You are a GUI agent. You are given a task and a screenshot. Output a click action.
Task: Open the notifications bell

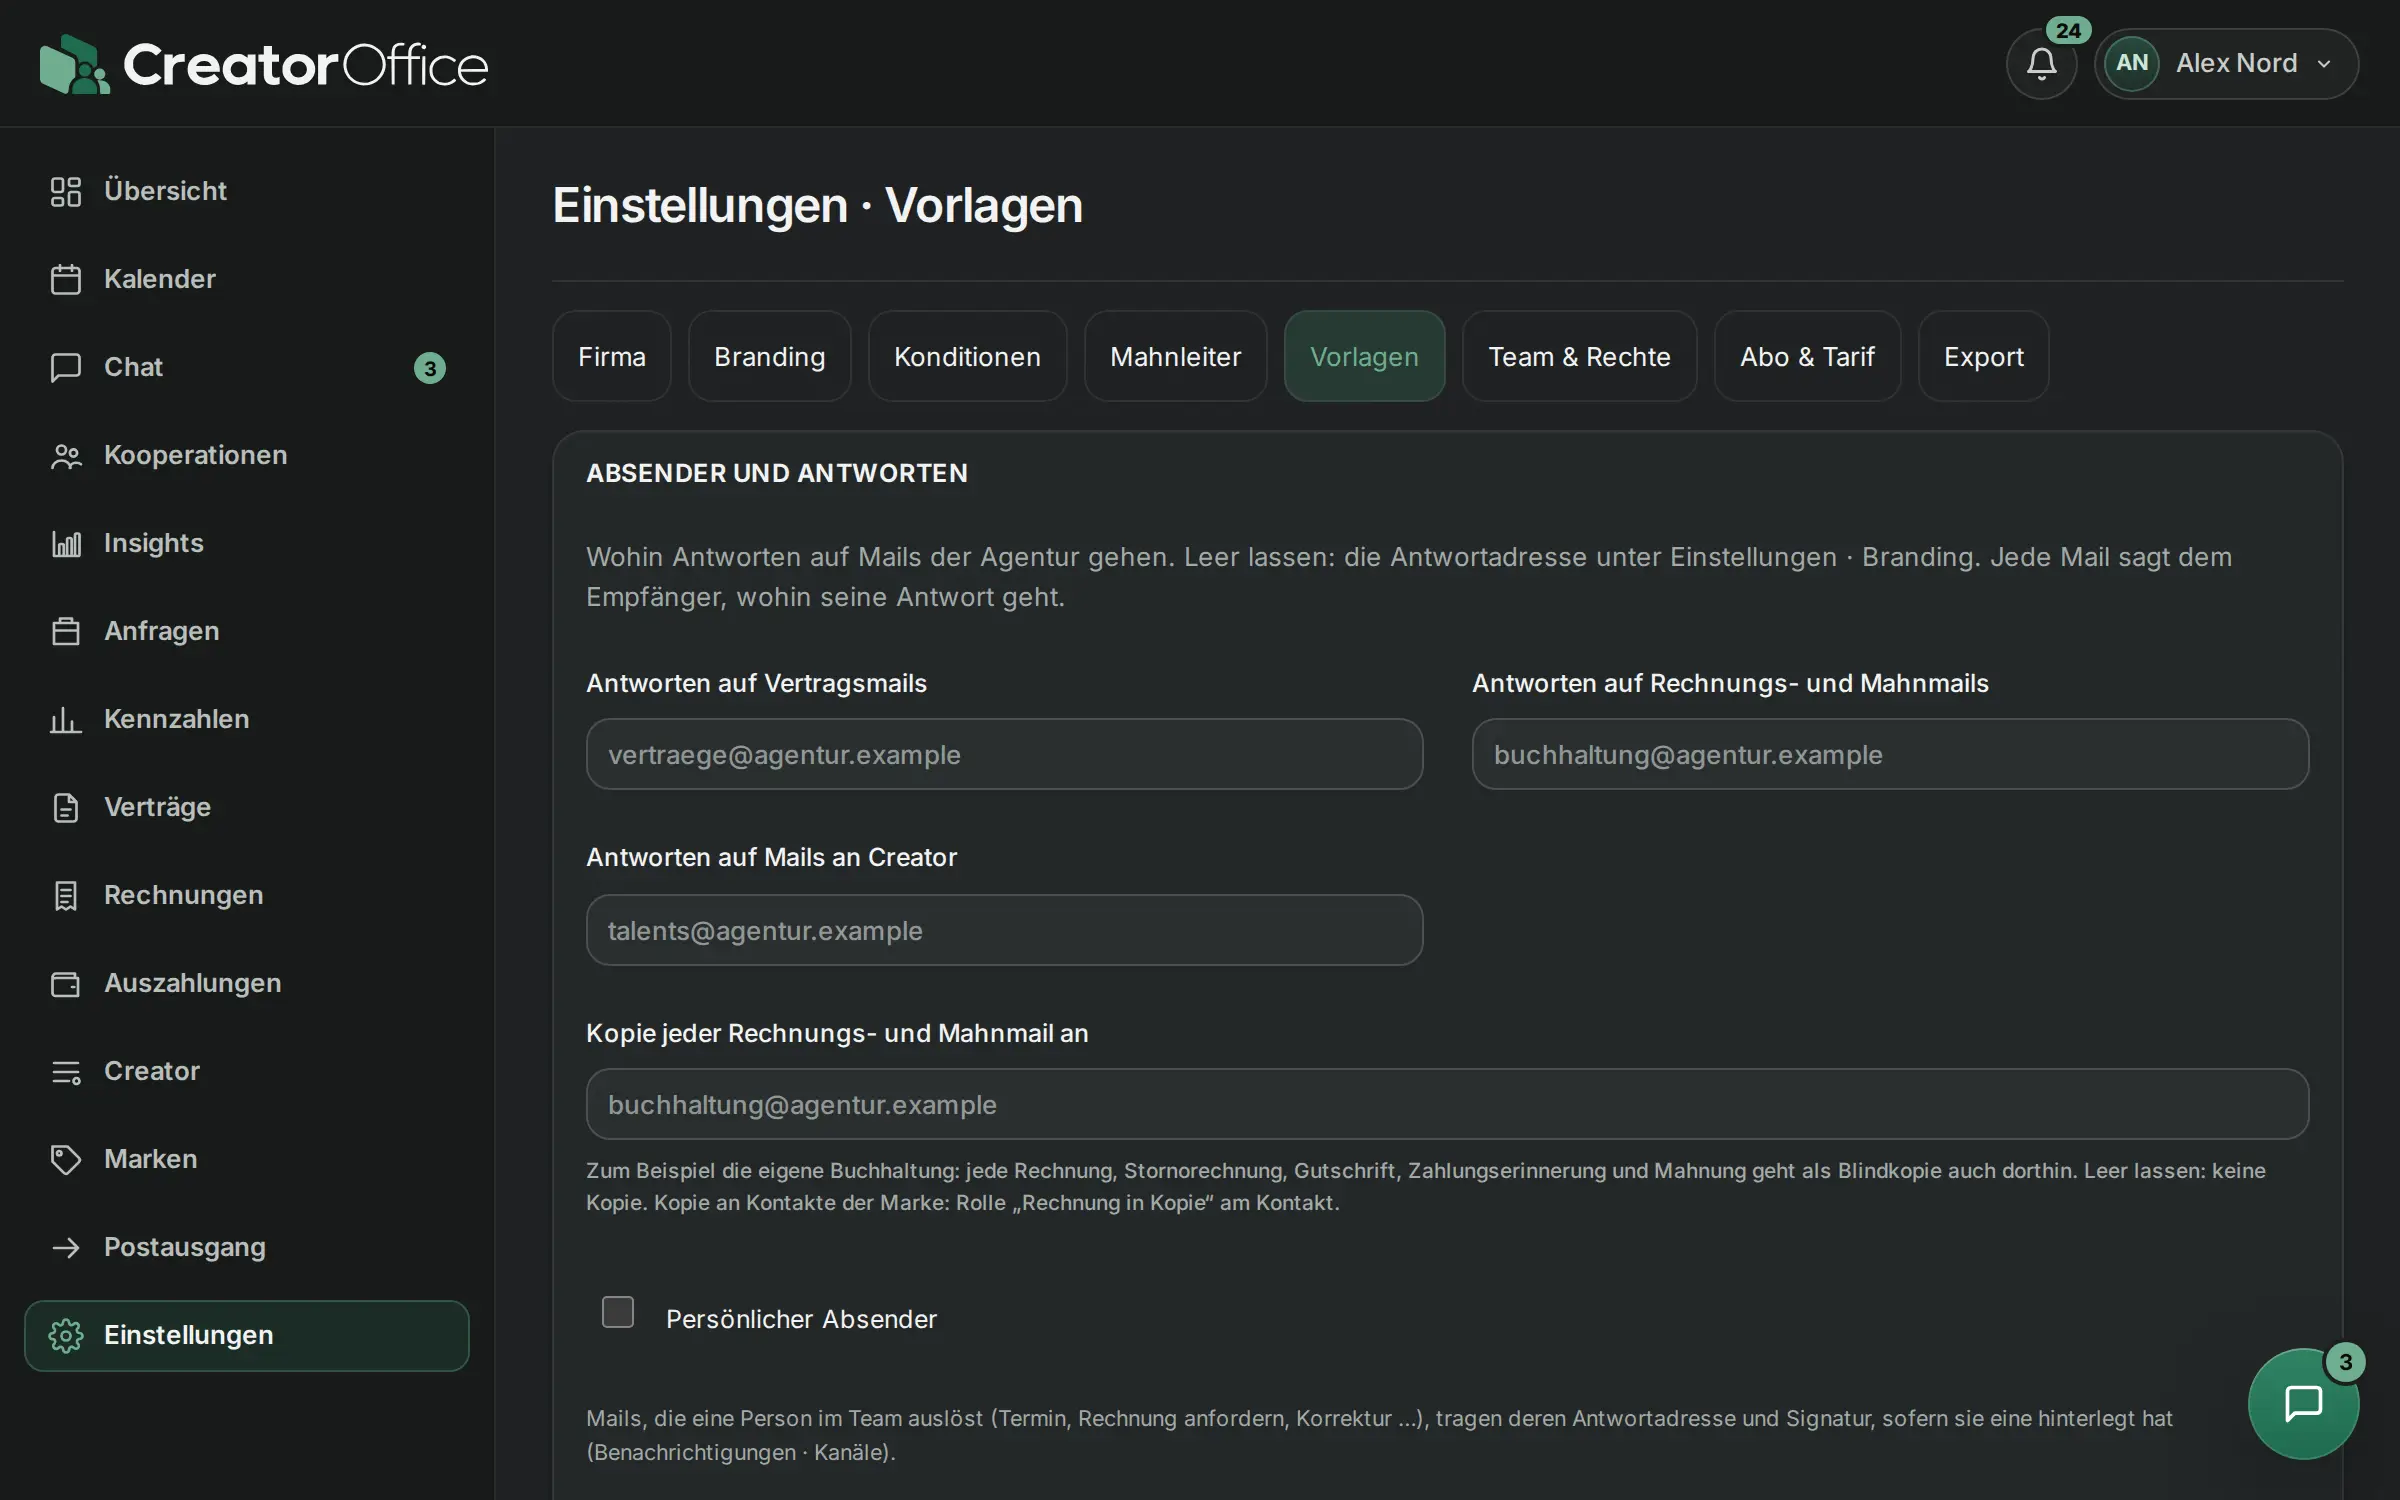[2041, 64]
